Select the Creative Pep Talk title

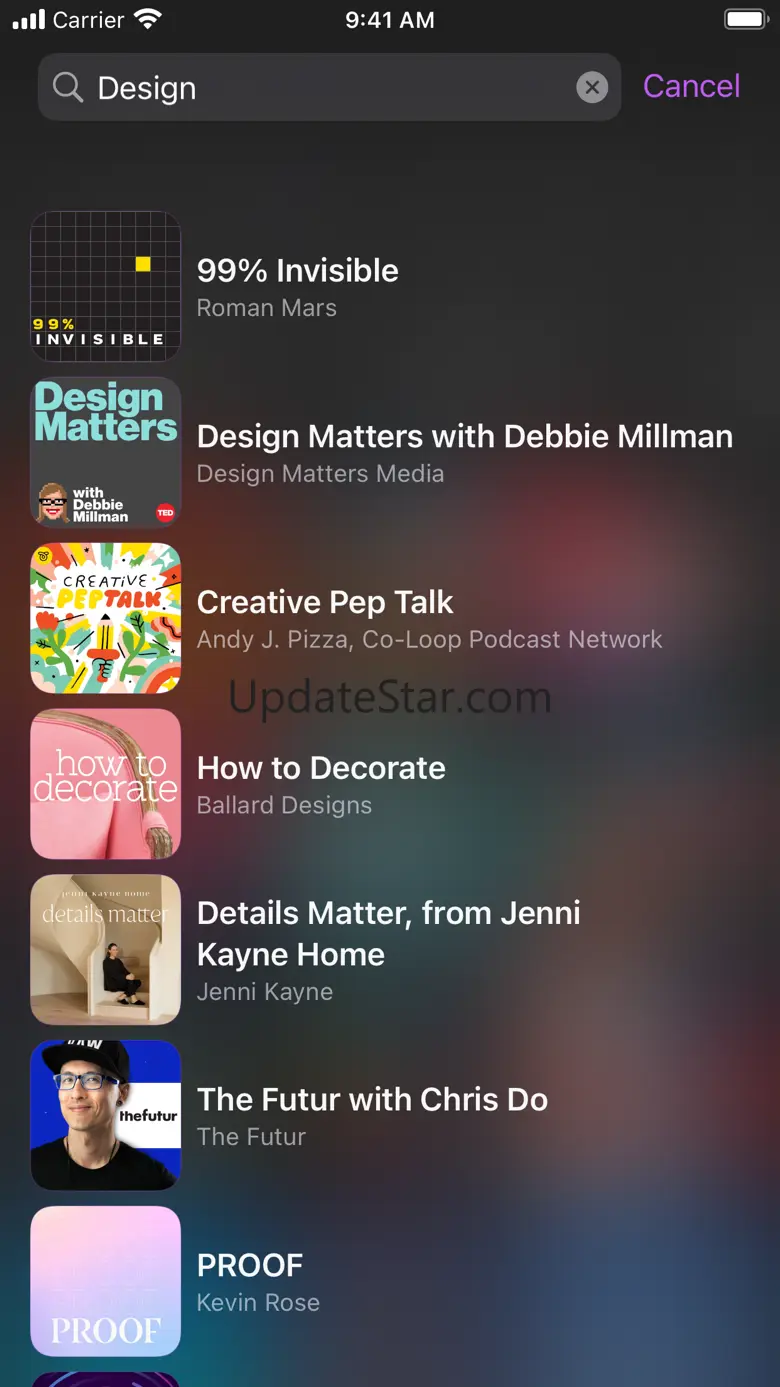[325, 602]
